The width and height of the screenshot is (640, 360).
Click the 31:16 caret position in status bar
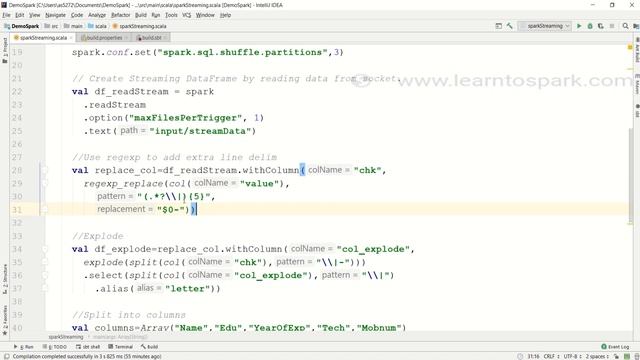[533, 356]
